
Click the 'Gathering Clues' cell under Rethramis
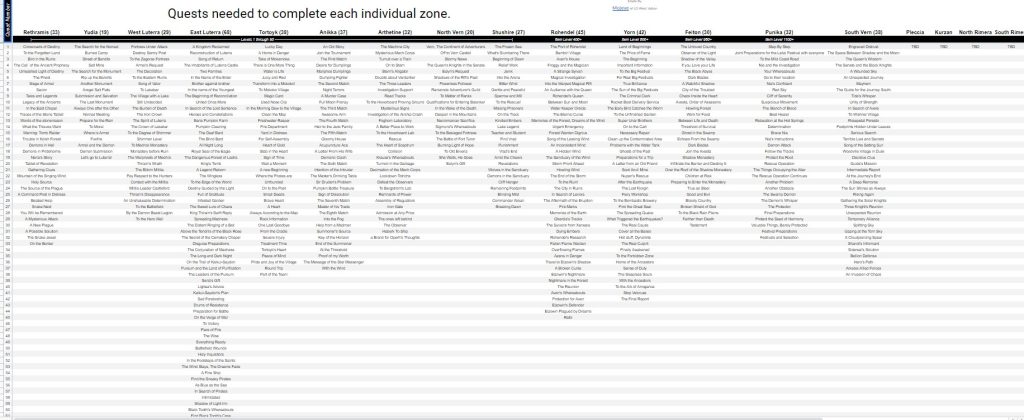click(42, 170)
